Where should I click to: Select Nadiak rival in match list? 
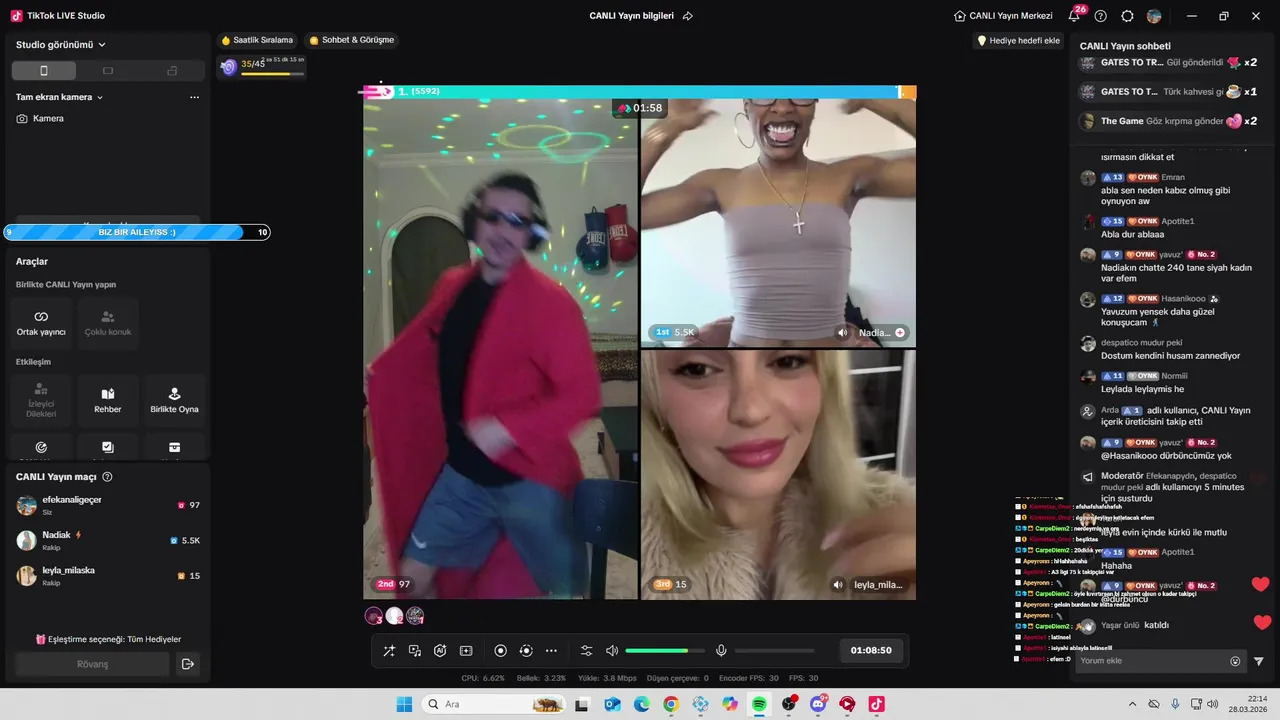point(108,540)
